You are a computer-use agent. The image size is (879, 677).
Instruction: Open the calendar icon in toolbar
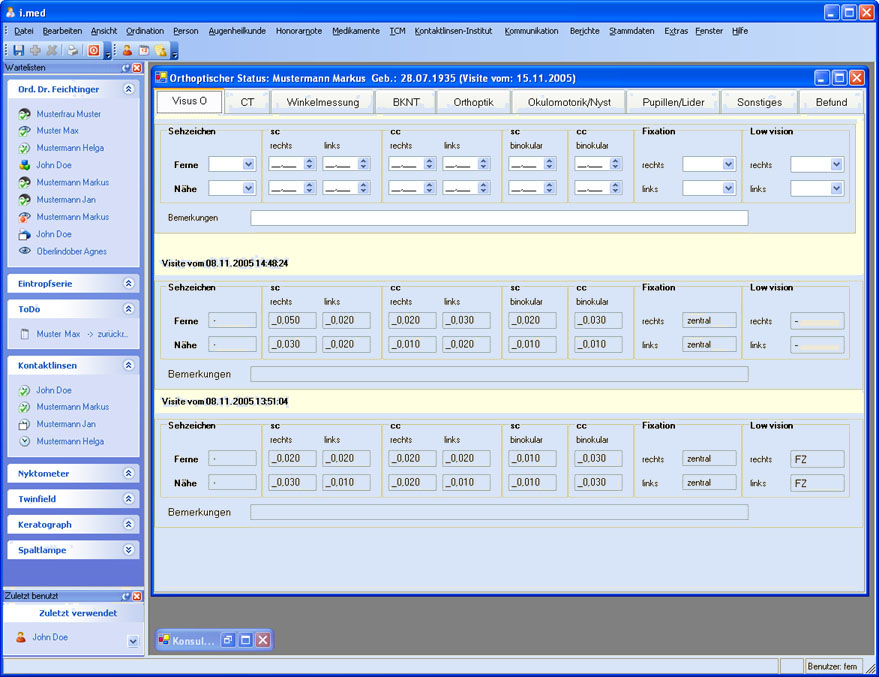pyautogui.click(x=143, y=50)
